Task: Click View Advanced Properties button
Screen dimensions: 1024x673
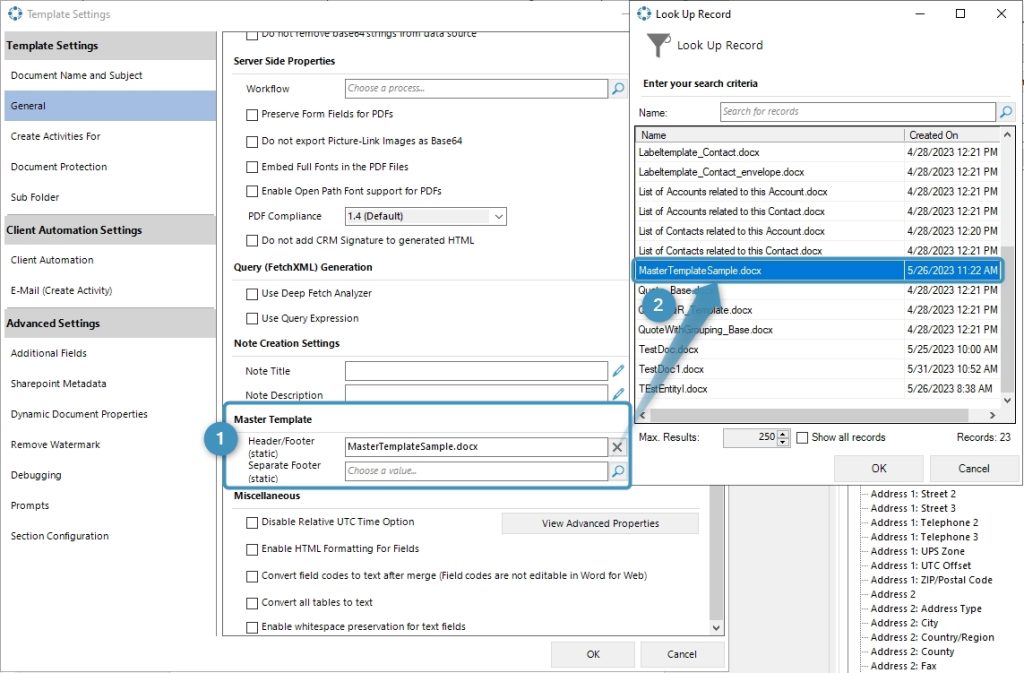Action: pos(600,524)
